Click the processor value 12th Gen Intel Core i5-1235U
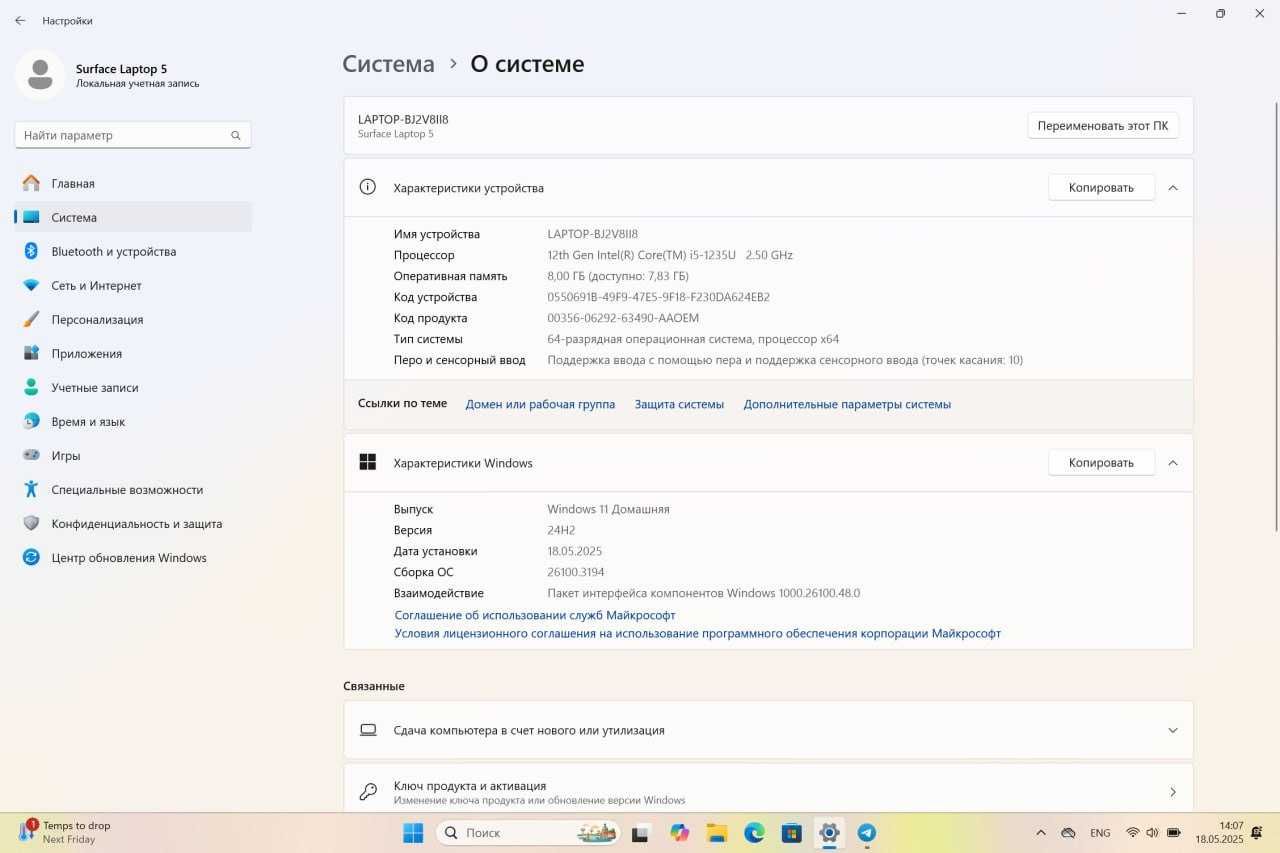 tap(670, 255)
